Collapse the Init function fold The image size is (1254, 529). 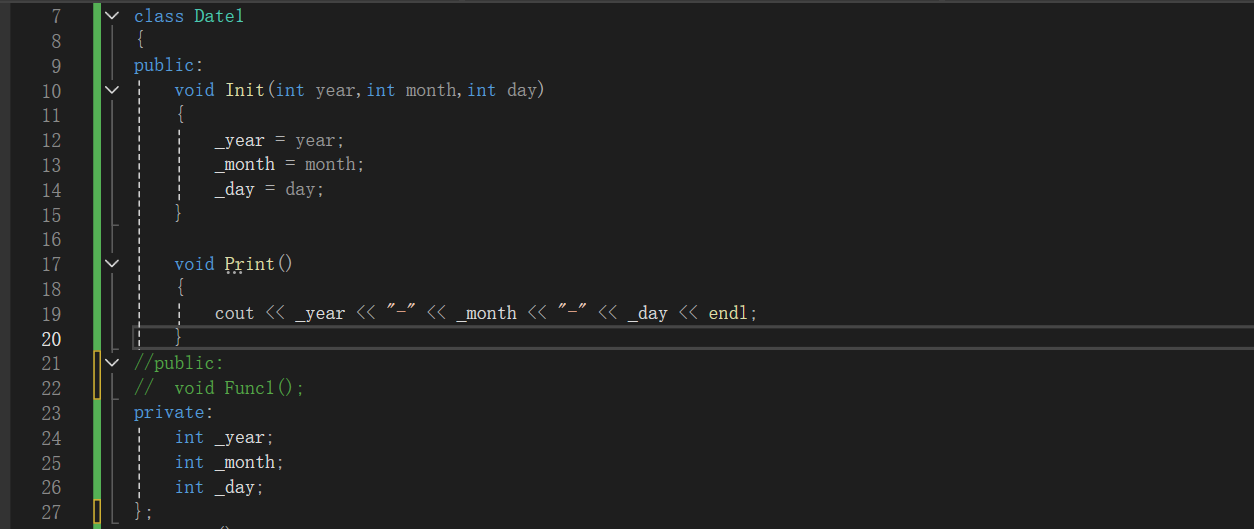tap(111, 90)
